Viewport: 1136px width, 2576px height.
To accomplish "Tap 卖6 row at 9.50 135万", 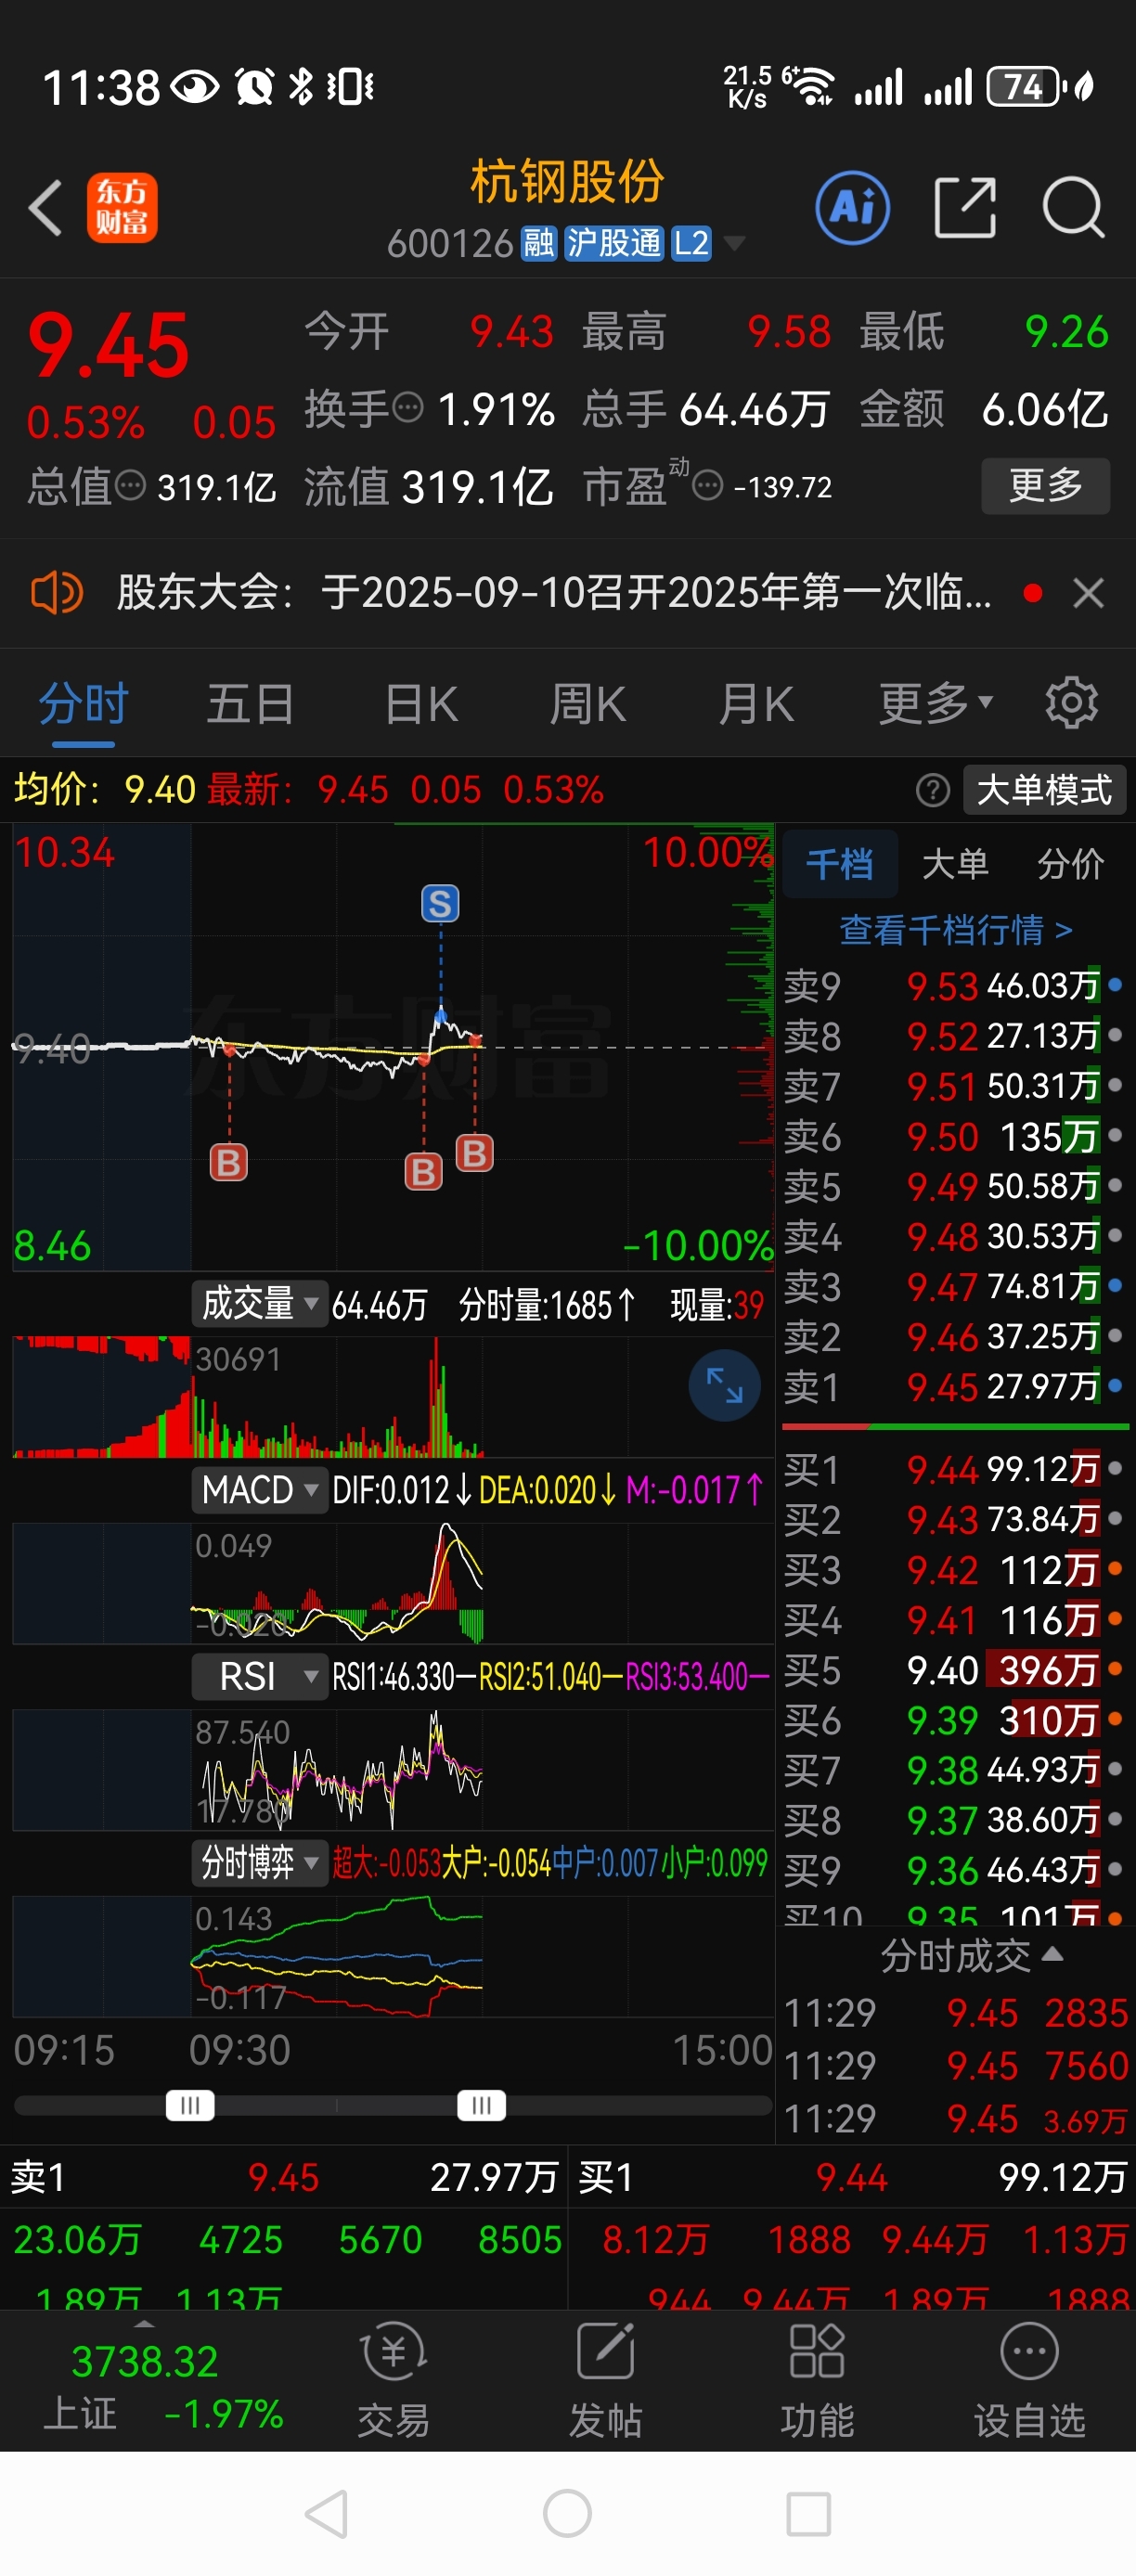I will (x=954, y=1136).
